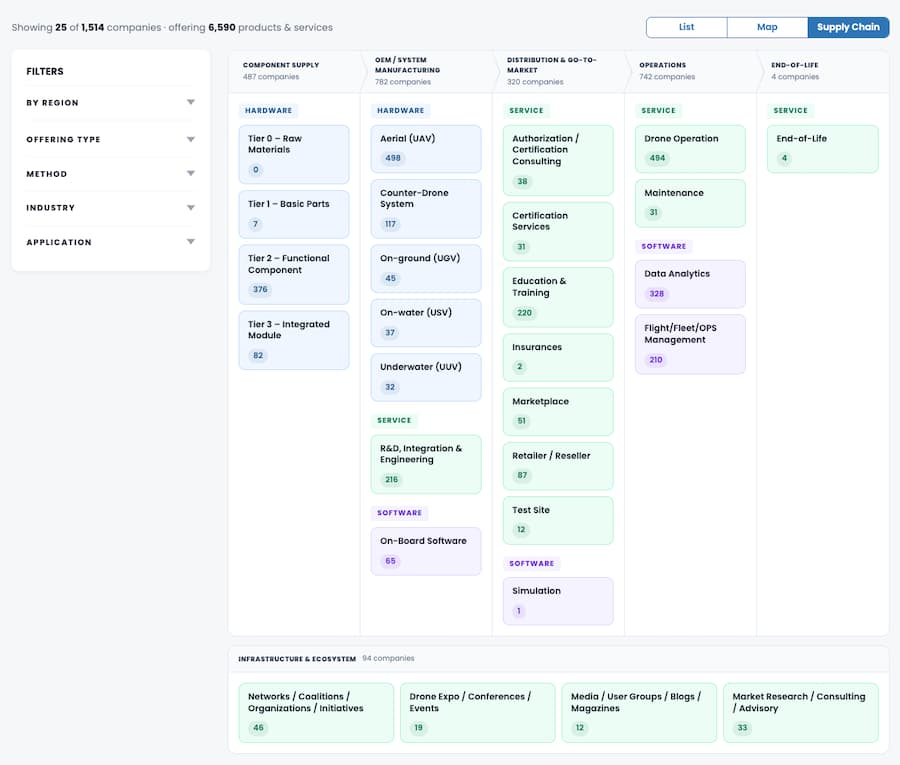
Task: Open the Simulation software card
Action: (558, 601)
